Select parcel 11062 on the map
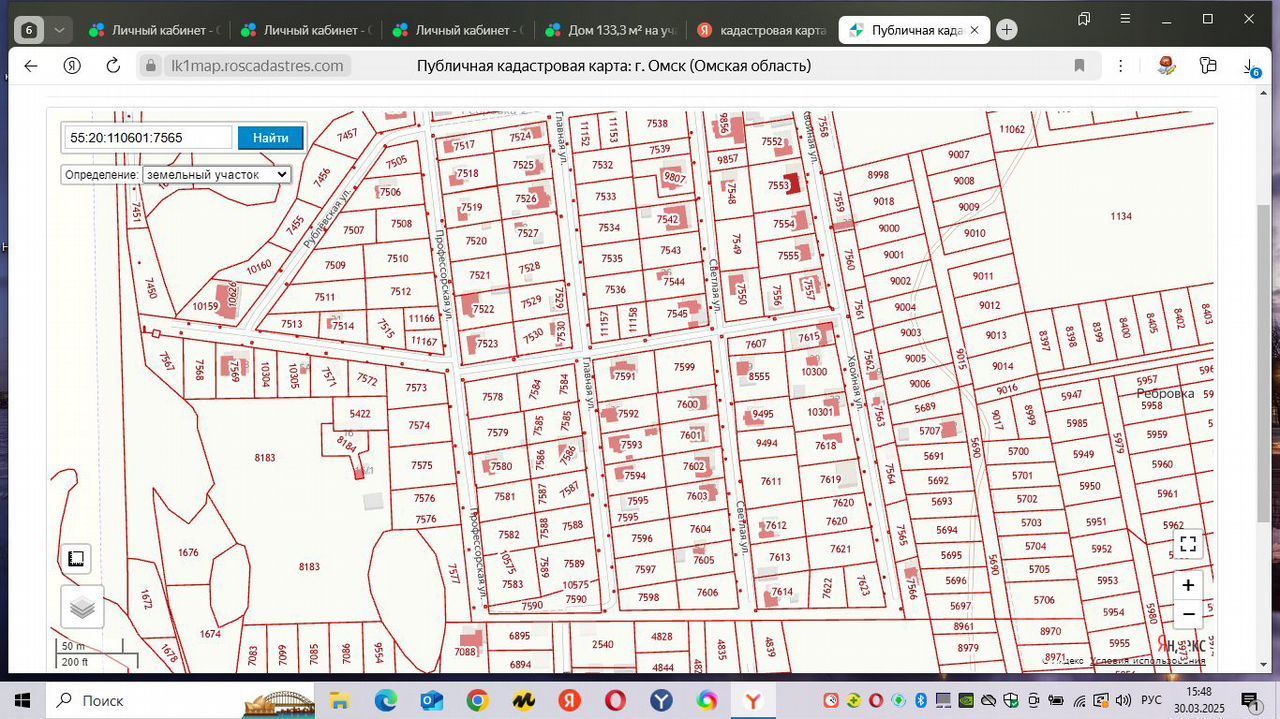 click(x=1012, y=129)
